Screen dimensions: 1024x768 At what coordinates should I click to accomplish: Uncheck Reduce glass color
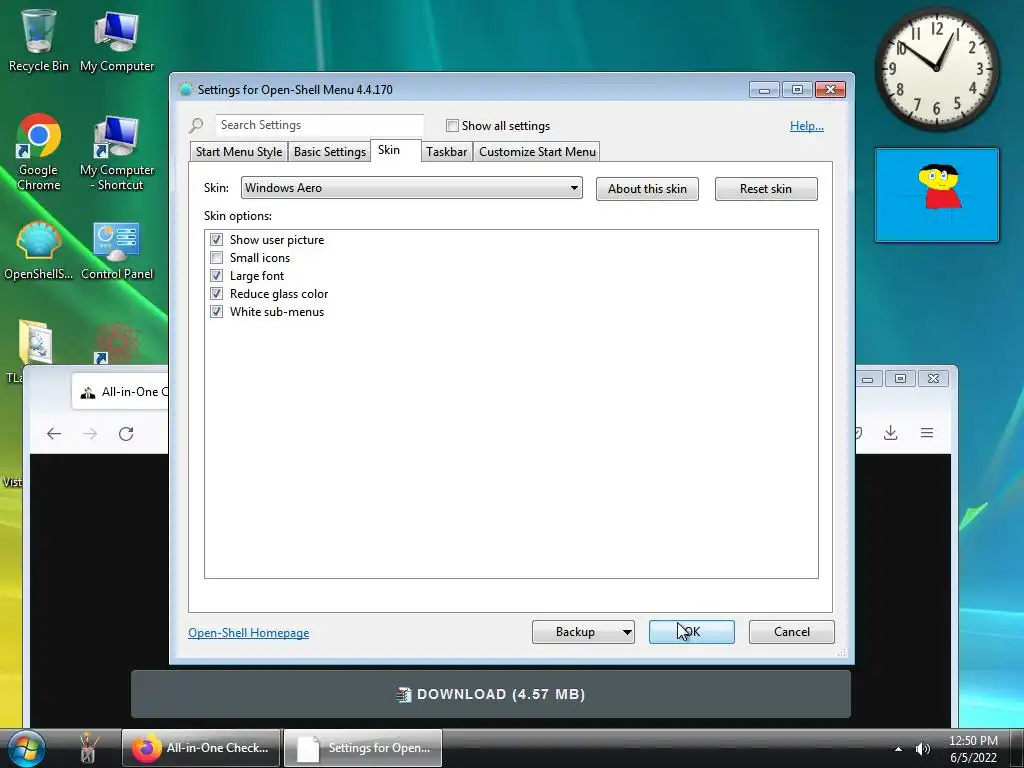coord(216,294)
